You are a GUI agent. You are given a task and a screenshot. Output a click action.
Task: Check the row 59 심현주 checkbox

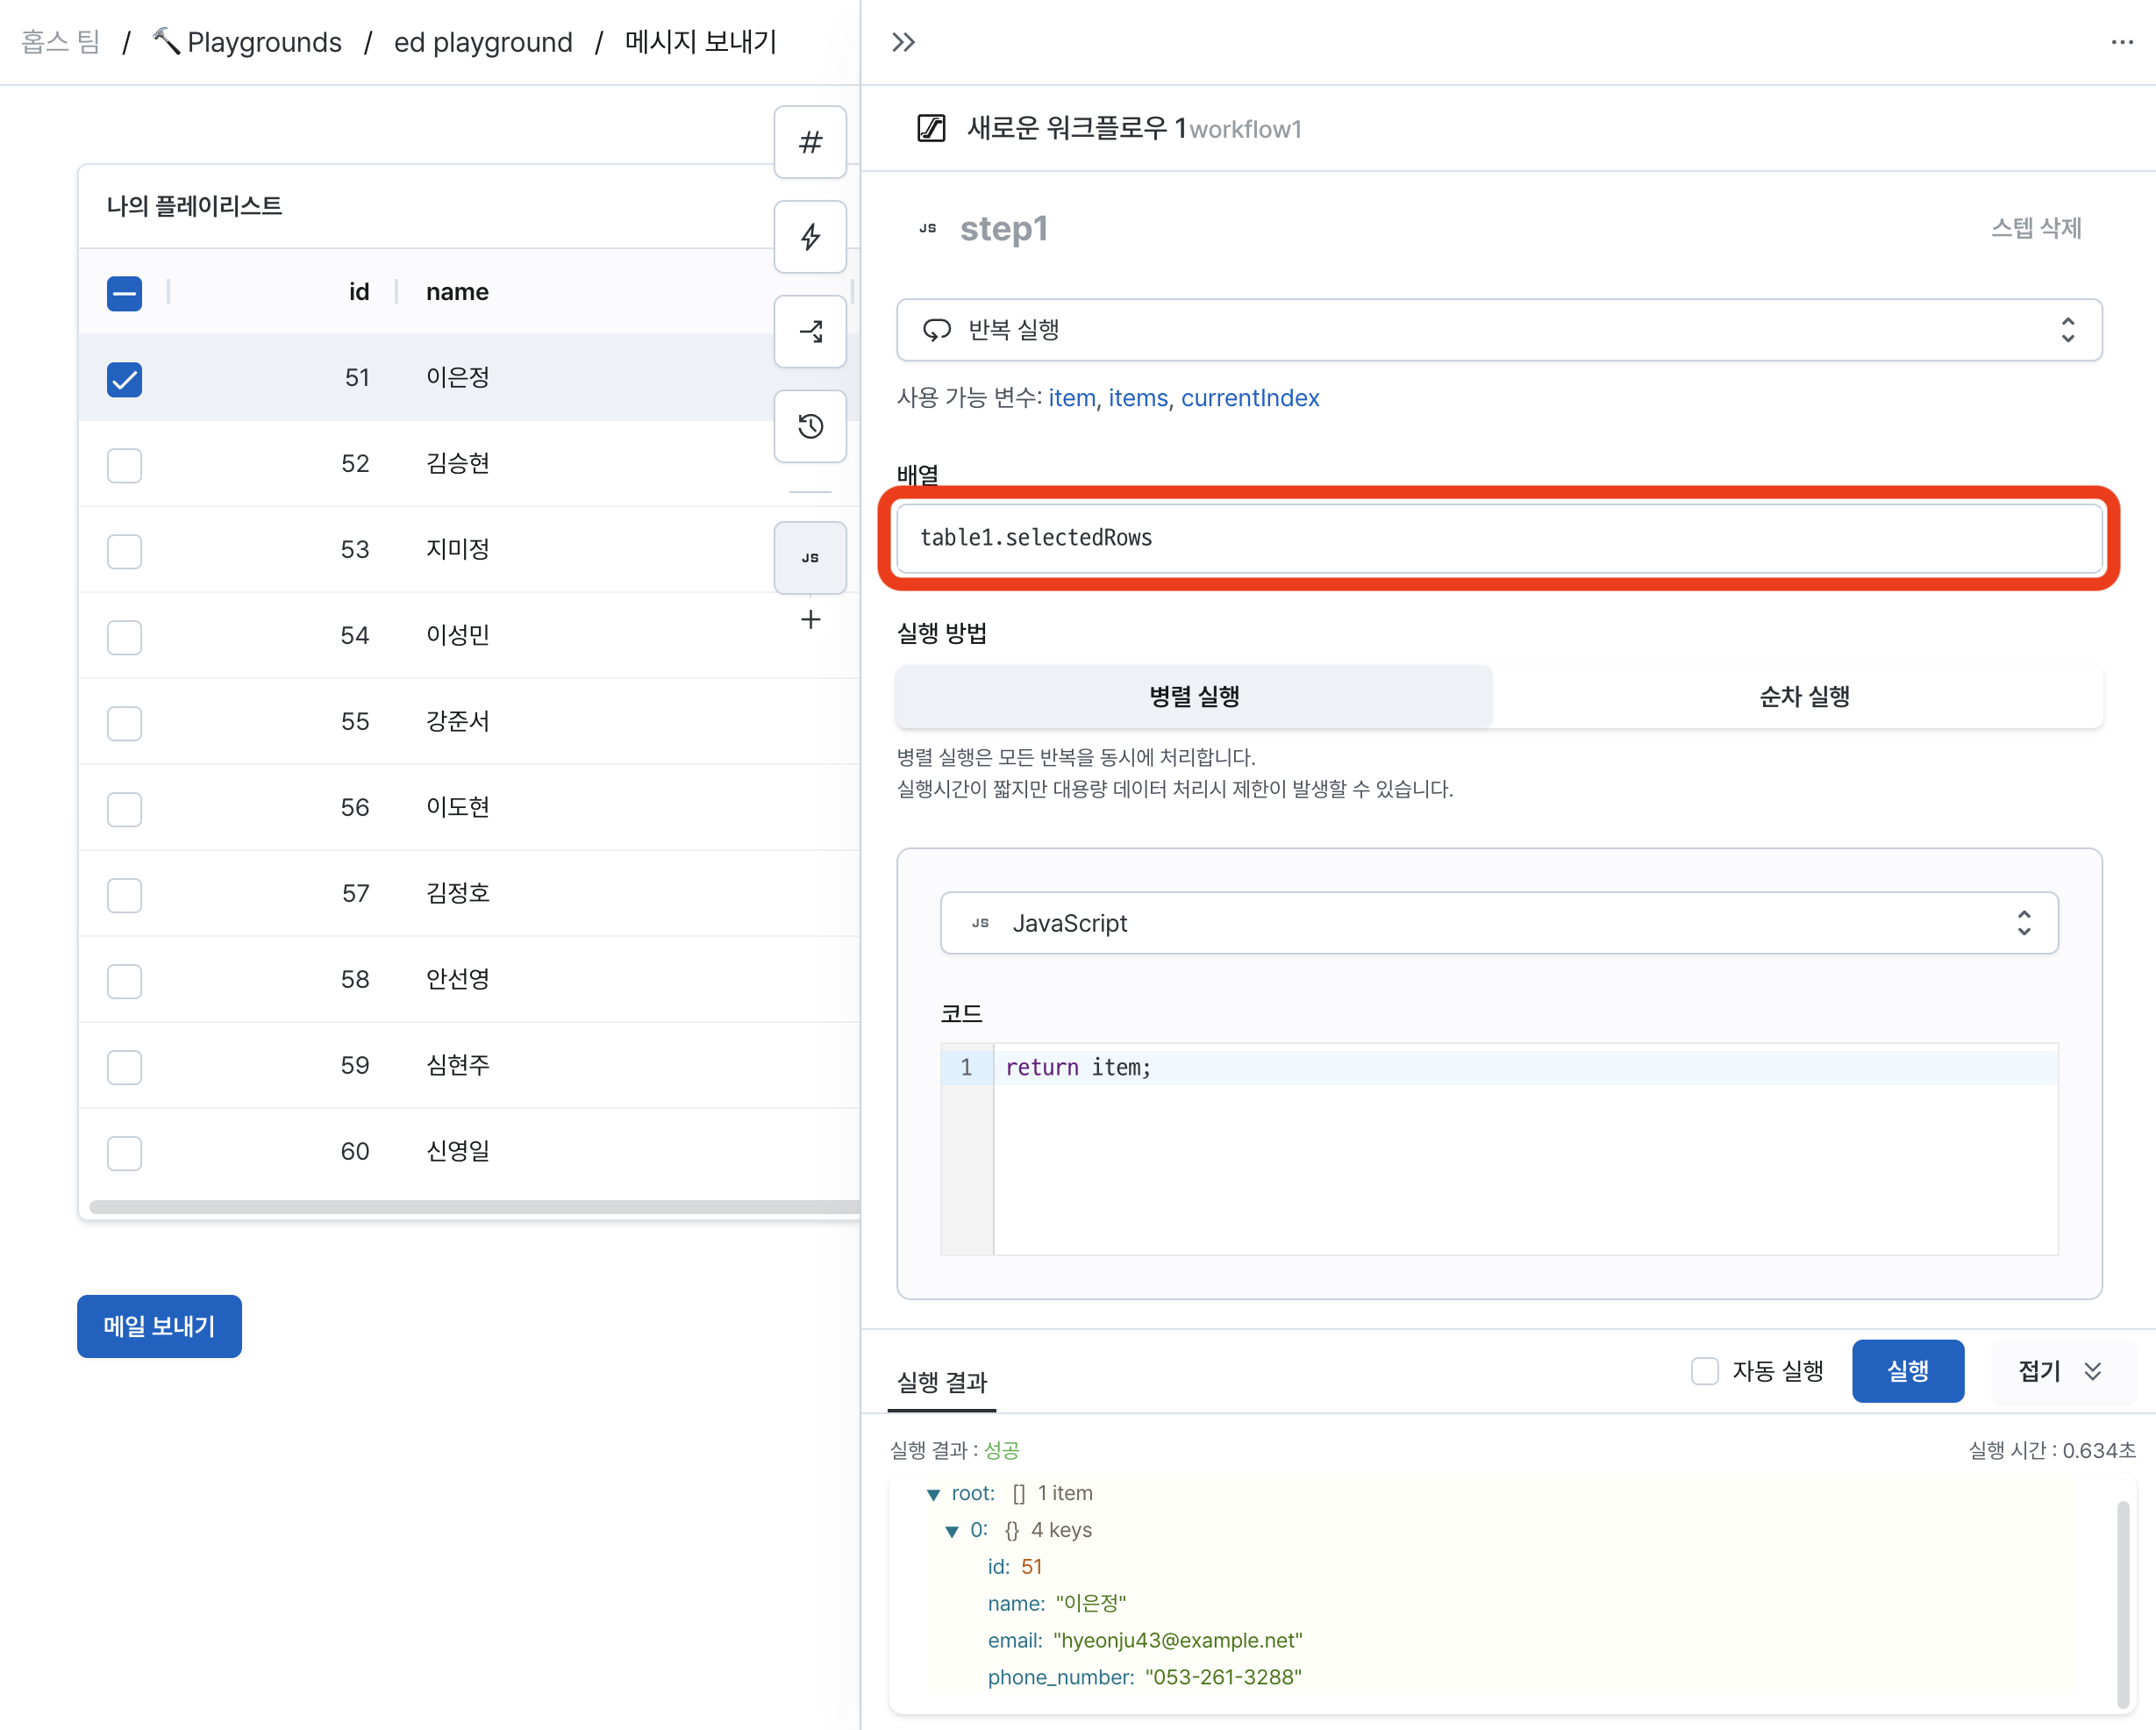point(124,1067)
